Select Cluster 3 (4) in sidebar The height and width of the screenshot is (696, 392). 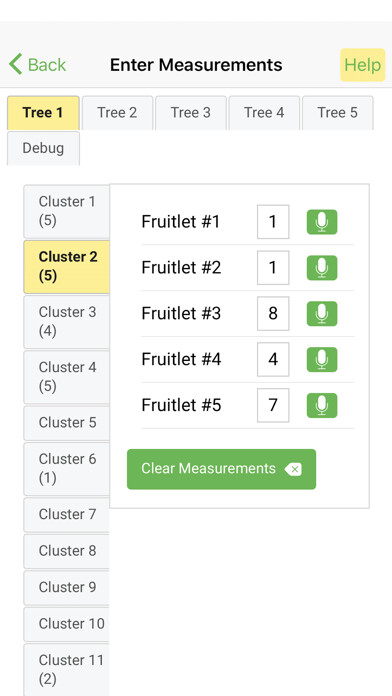coord(67,322)
